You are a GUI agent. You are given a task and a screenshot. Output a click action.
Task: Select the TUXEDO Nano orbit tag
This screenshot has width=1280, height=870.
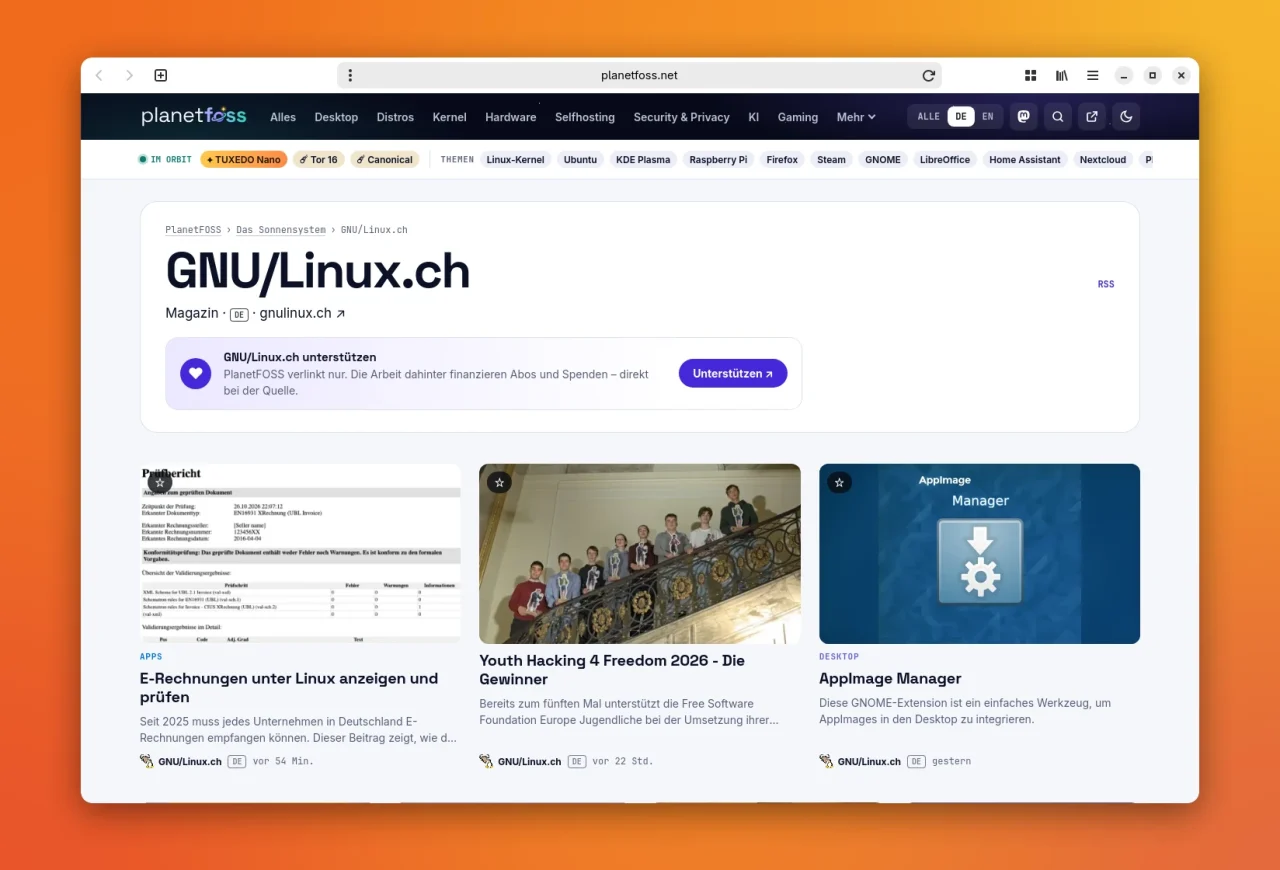tap(244, 160)
